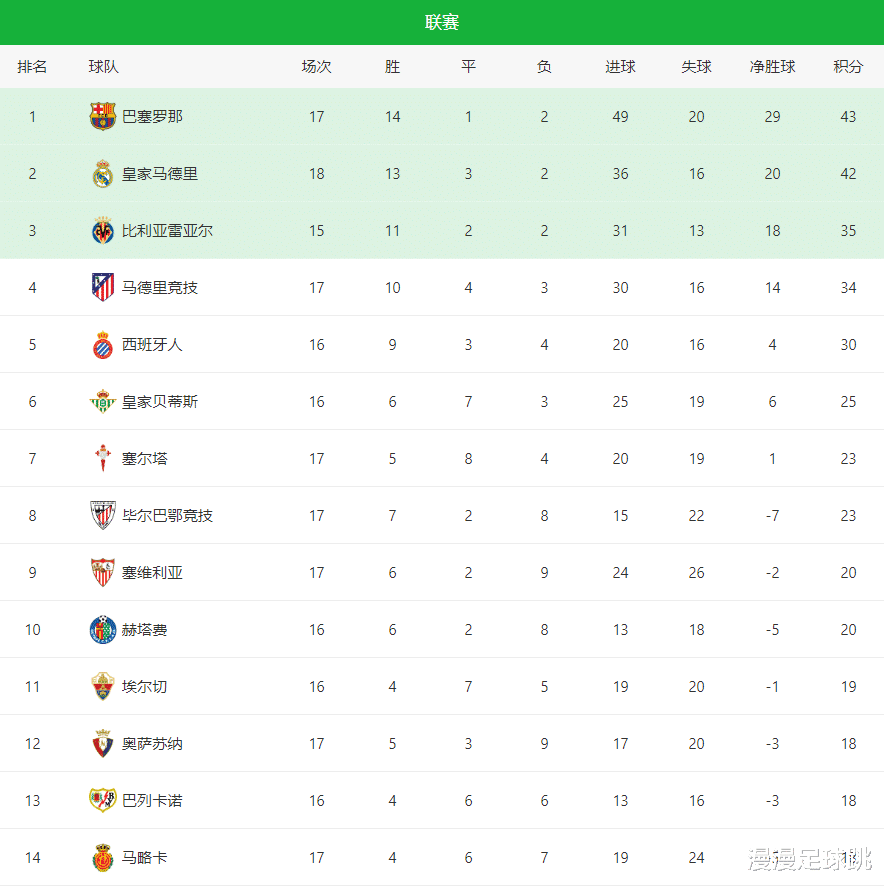Click the 净胜球 column header
884x888 pixels.
tap(773, 67)
